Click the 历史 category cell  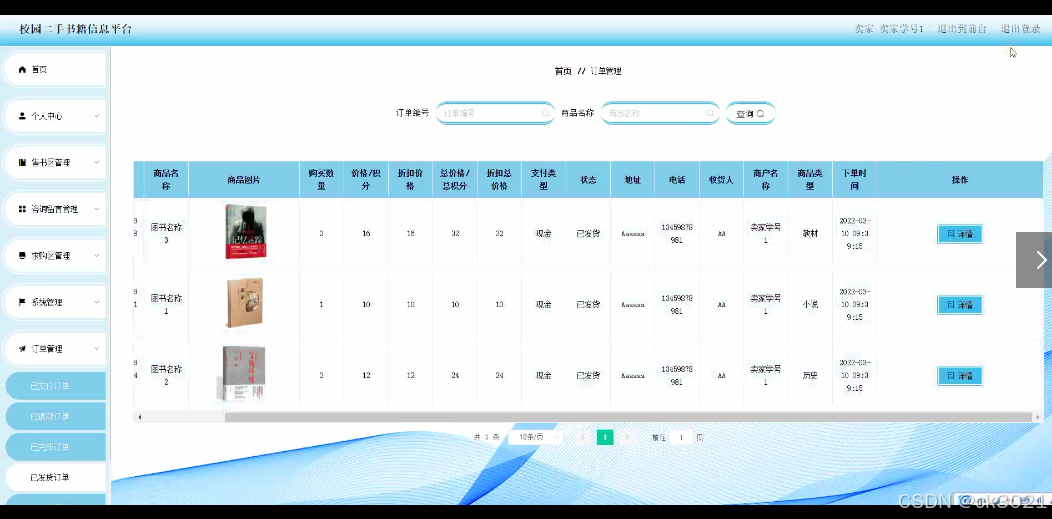click(810, 376)
